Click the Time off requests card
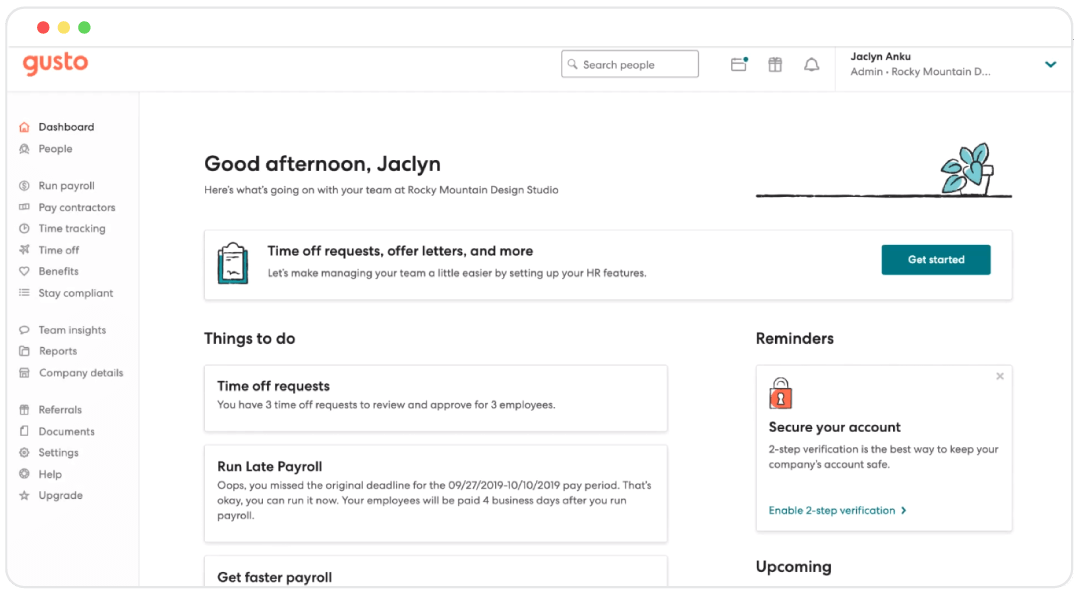This screenshot has width=1080, height=596. point(436,398)
